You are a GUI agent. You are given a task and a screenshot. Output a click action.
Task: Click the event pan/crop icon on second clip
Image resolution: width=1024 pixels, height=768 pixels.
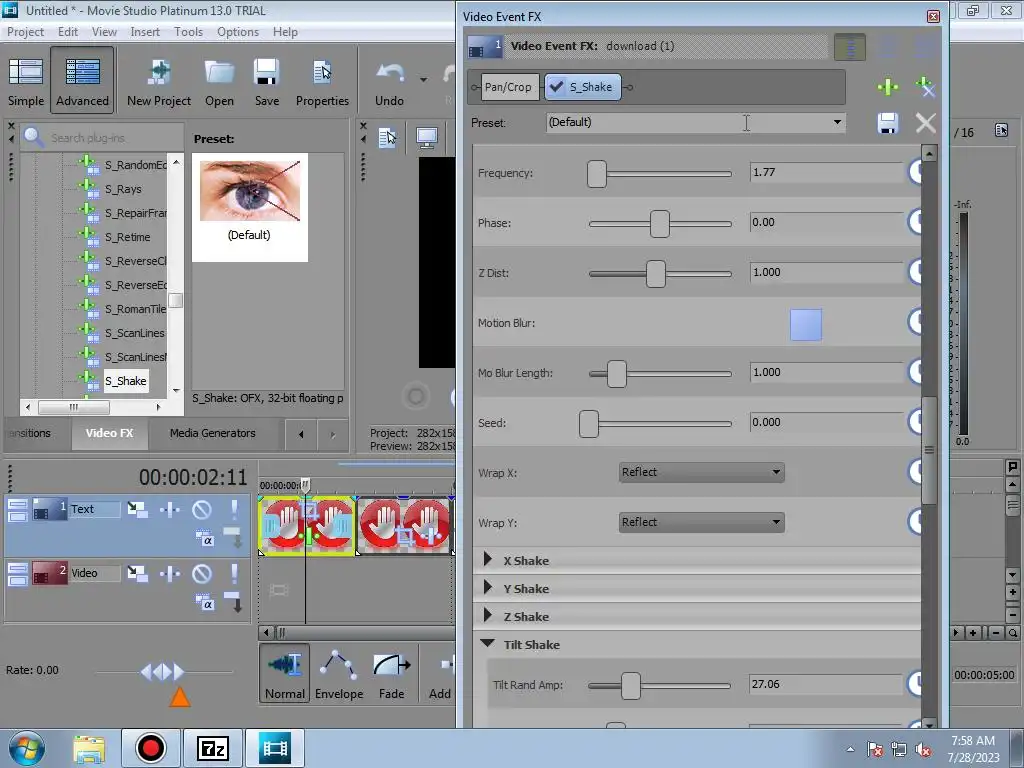[405, 537]
